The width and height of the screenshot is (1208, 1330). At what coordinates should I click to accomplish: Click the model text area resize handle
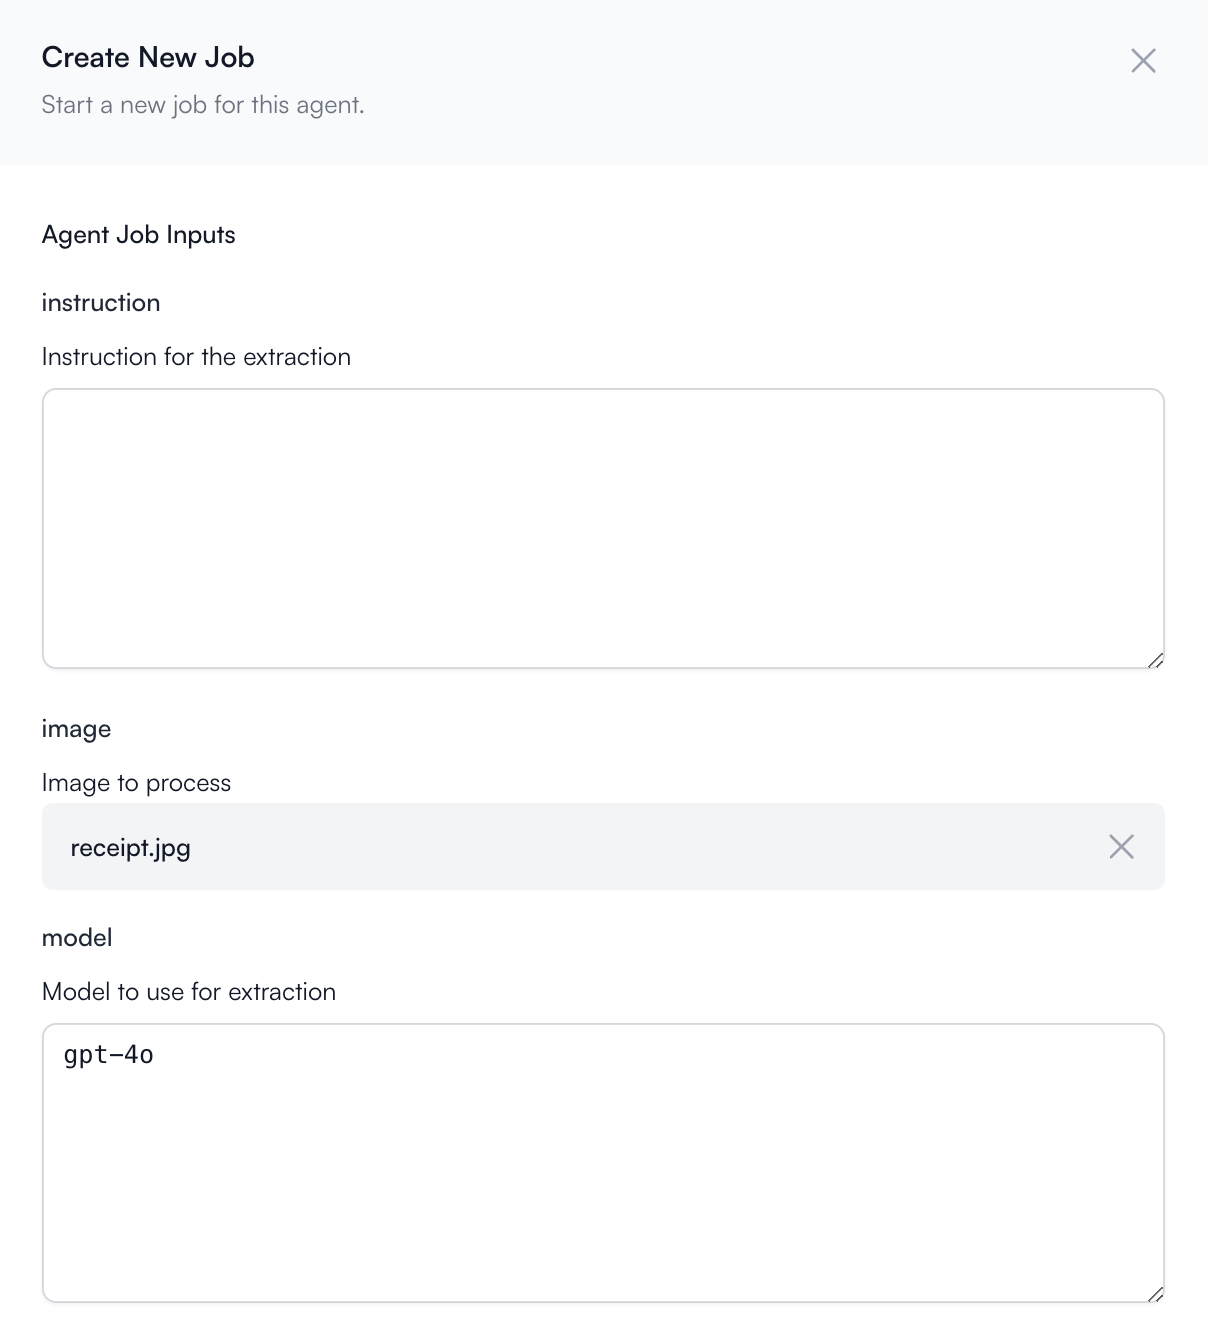[x=1155, y=1293]
